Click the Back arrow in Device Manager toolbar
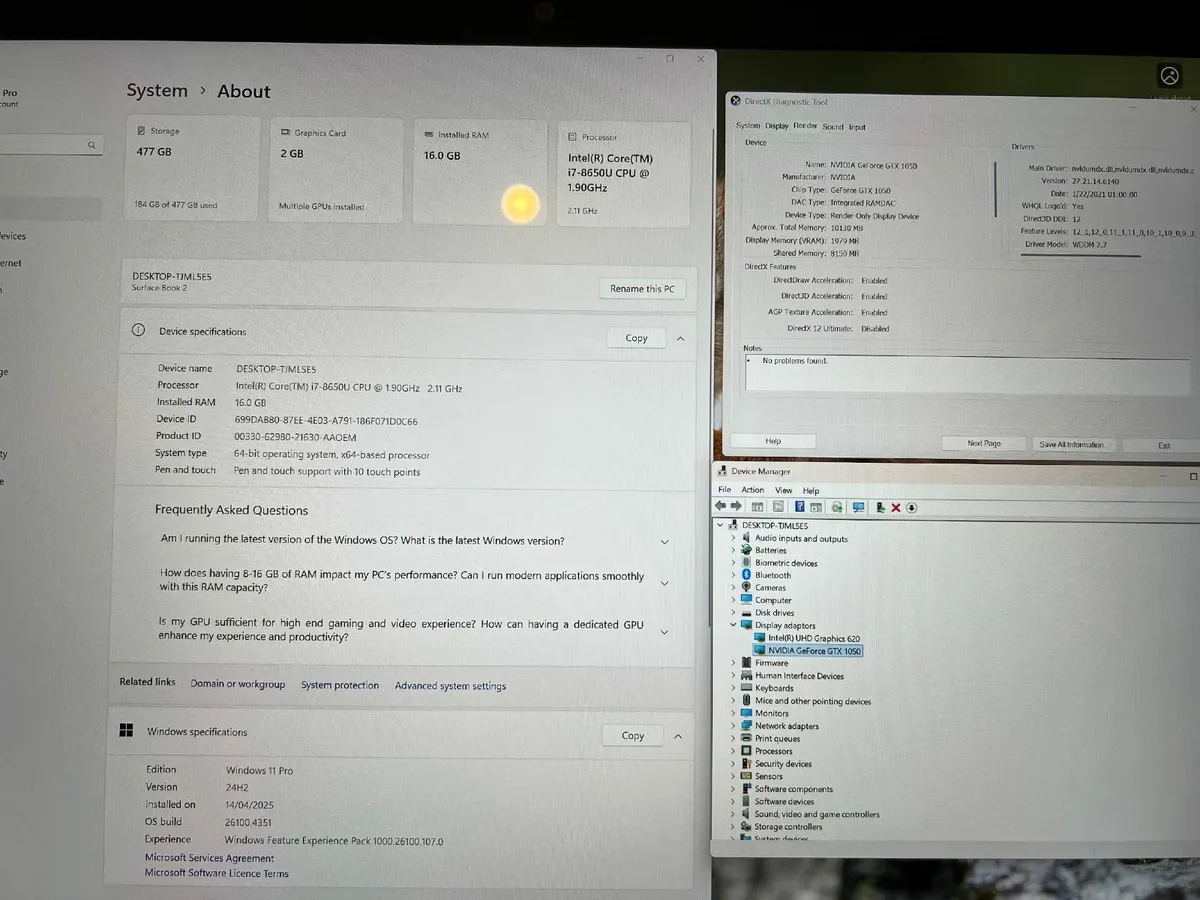 (721, 507)
